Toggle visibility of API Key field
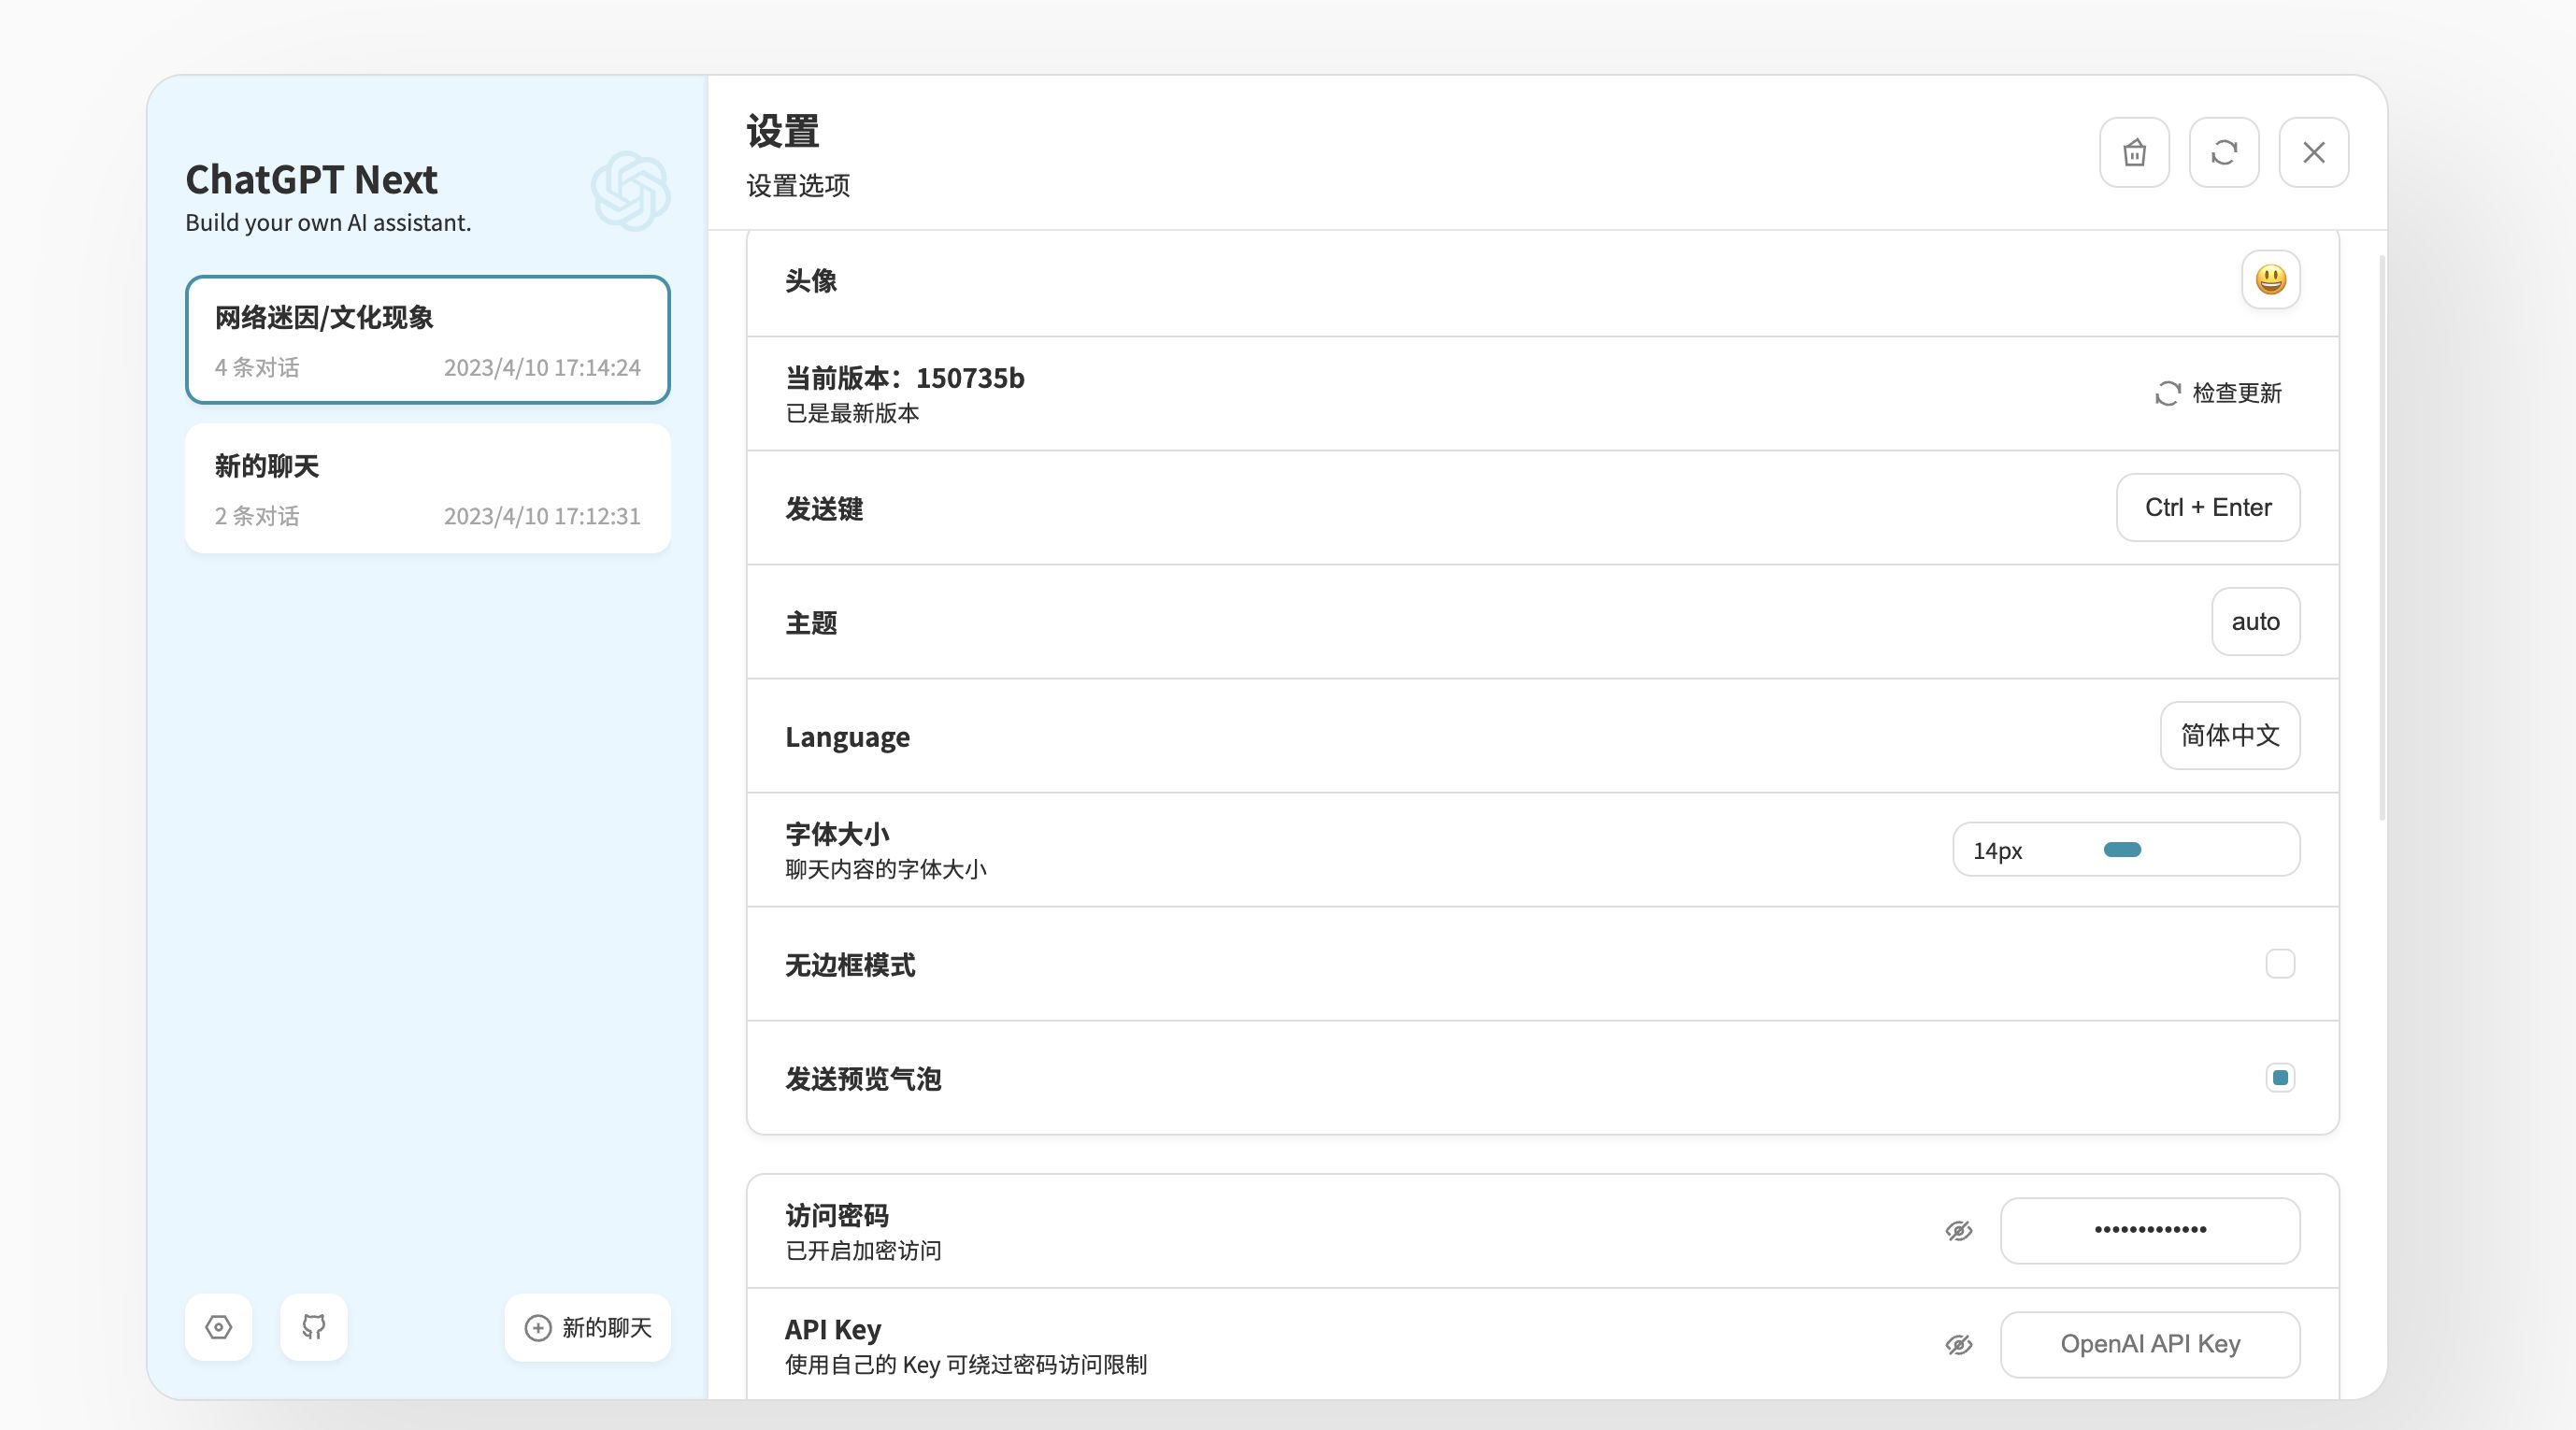The image size is (2576, 1430). point(1959,1345)
